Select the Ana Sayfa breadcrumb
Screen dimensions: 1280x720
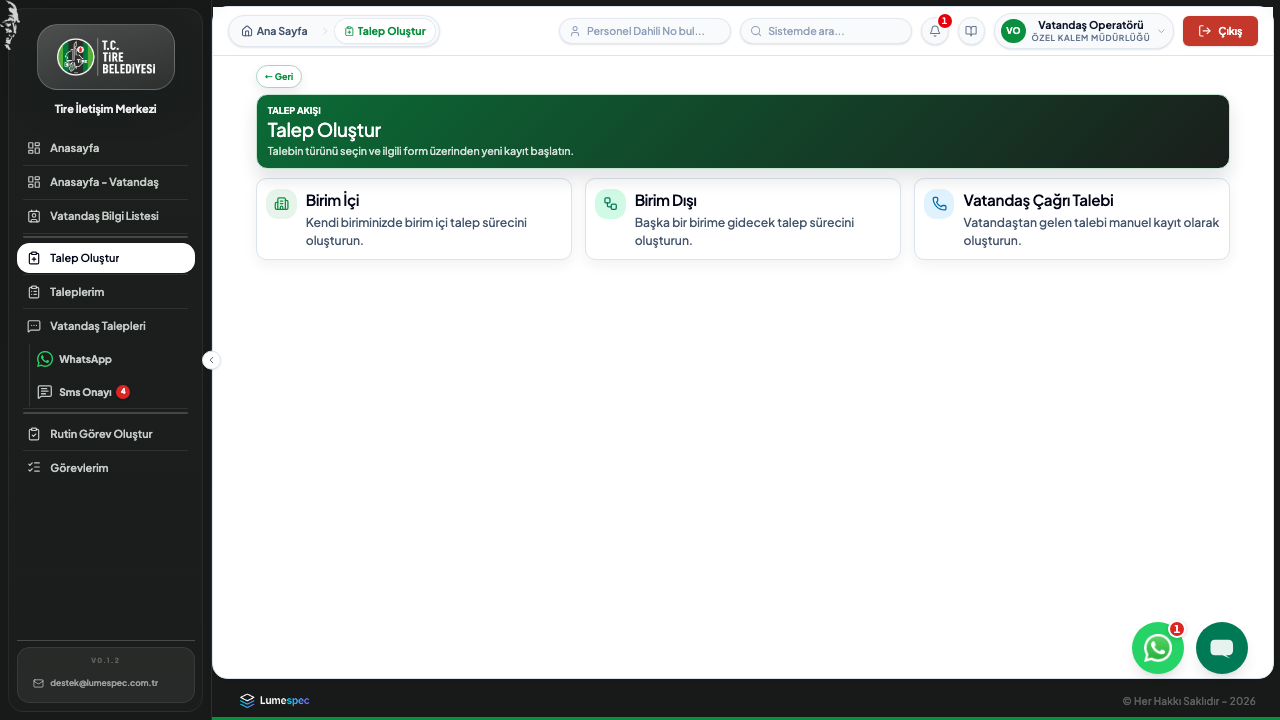coord(275,31)
